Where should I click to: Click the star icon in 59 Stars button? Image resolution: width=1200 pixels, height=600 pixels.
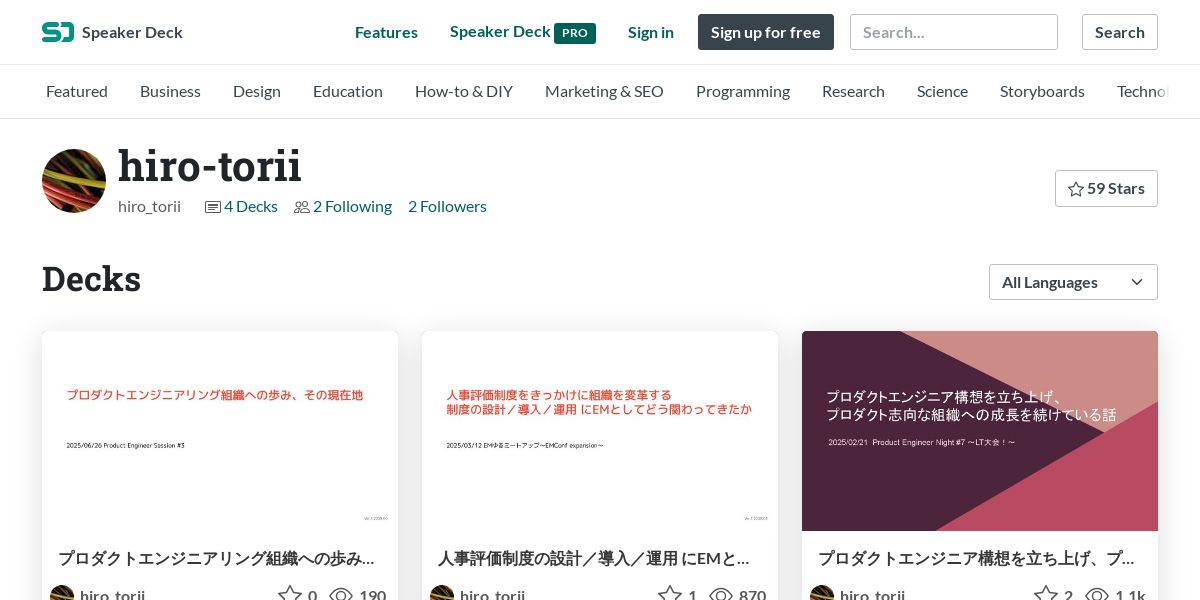[x=1076, y=189]
